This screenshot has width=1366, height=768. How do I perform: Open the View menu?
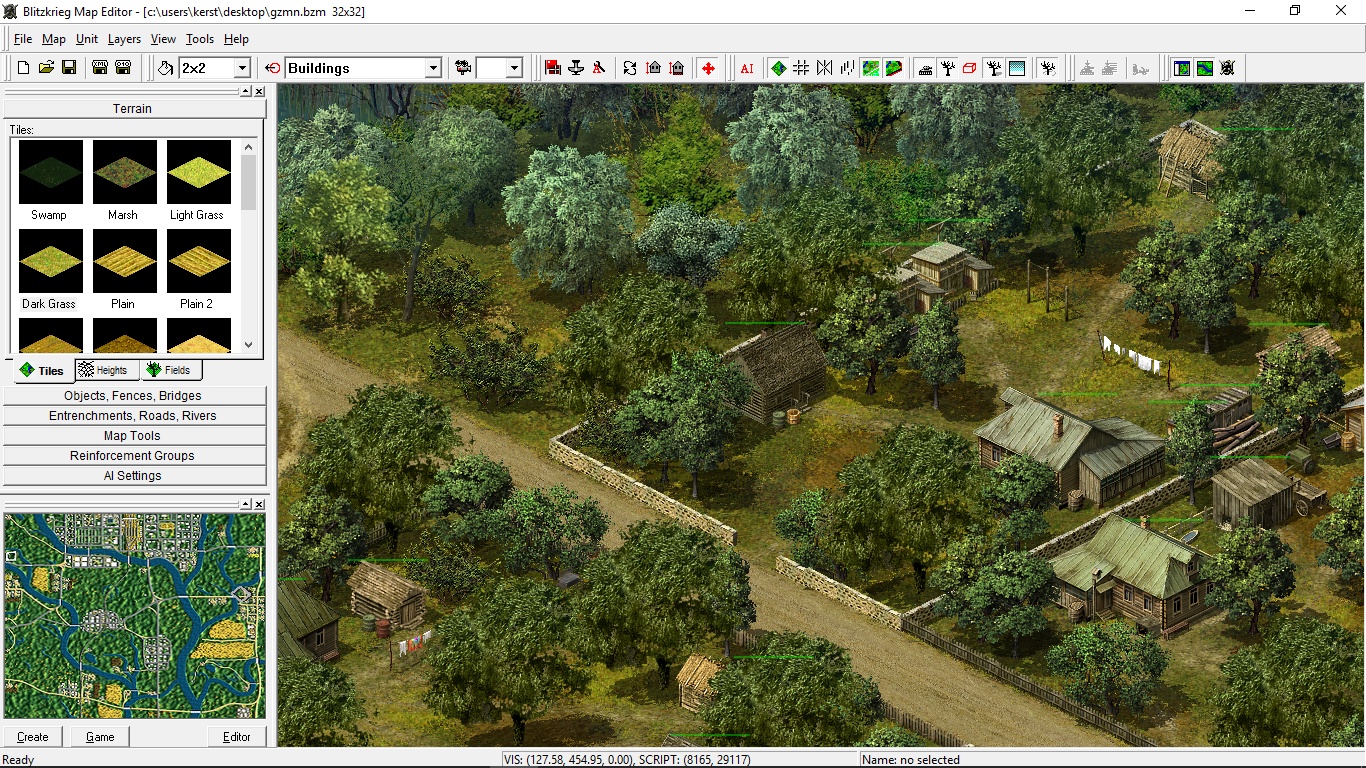[x=163, y=39]
